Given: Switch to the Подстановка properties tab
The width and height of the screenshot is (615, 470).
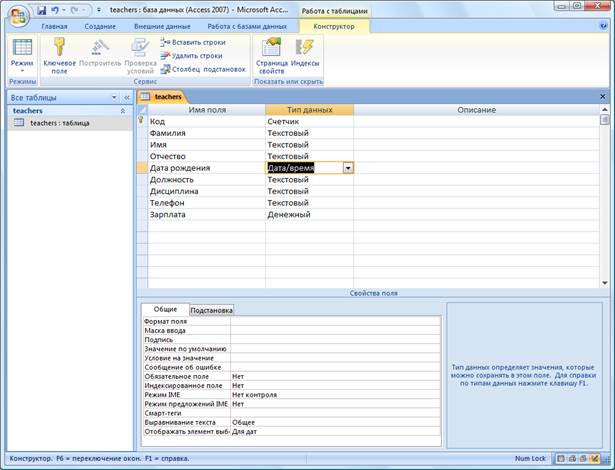Looking at the screenshot, I should (211, 310).
